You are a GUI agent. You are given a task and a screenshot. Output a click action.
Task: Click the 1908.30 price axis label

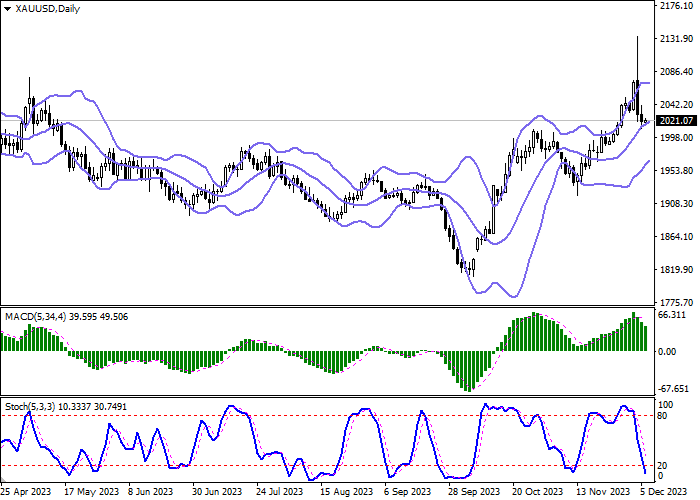point(676,204)
